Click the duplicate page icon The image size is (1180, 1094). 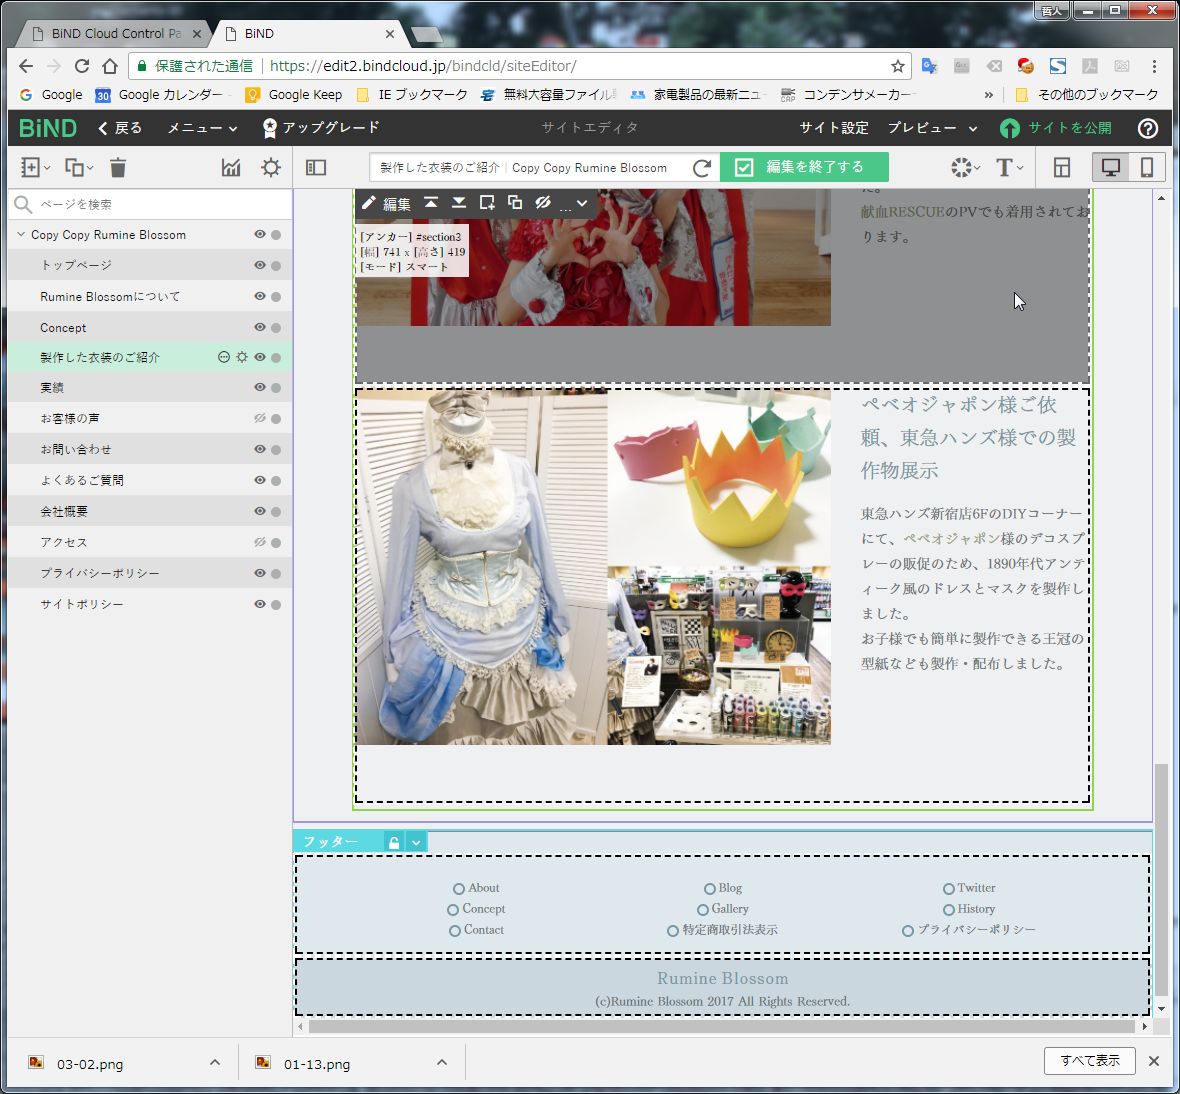tap(78, 167)
